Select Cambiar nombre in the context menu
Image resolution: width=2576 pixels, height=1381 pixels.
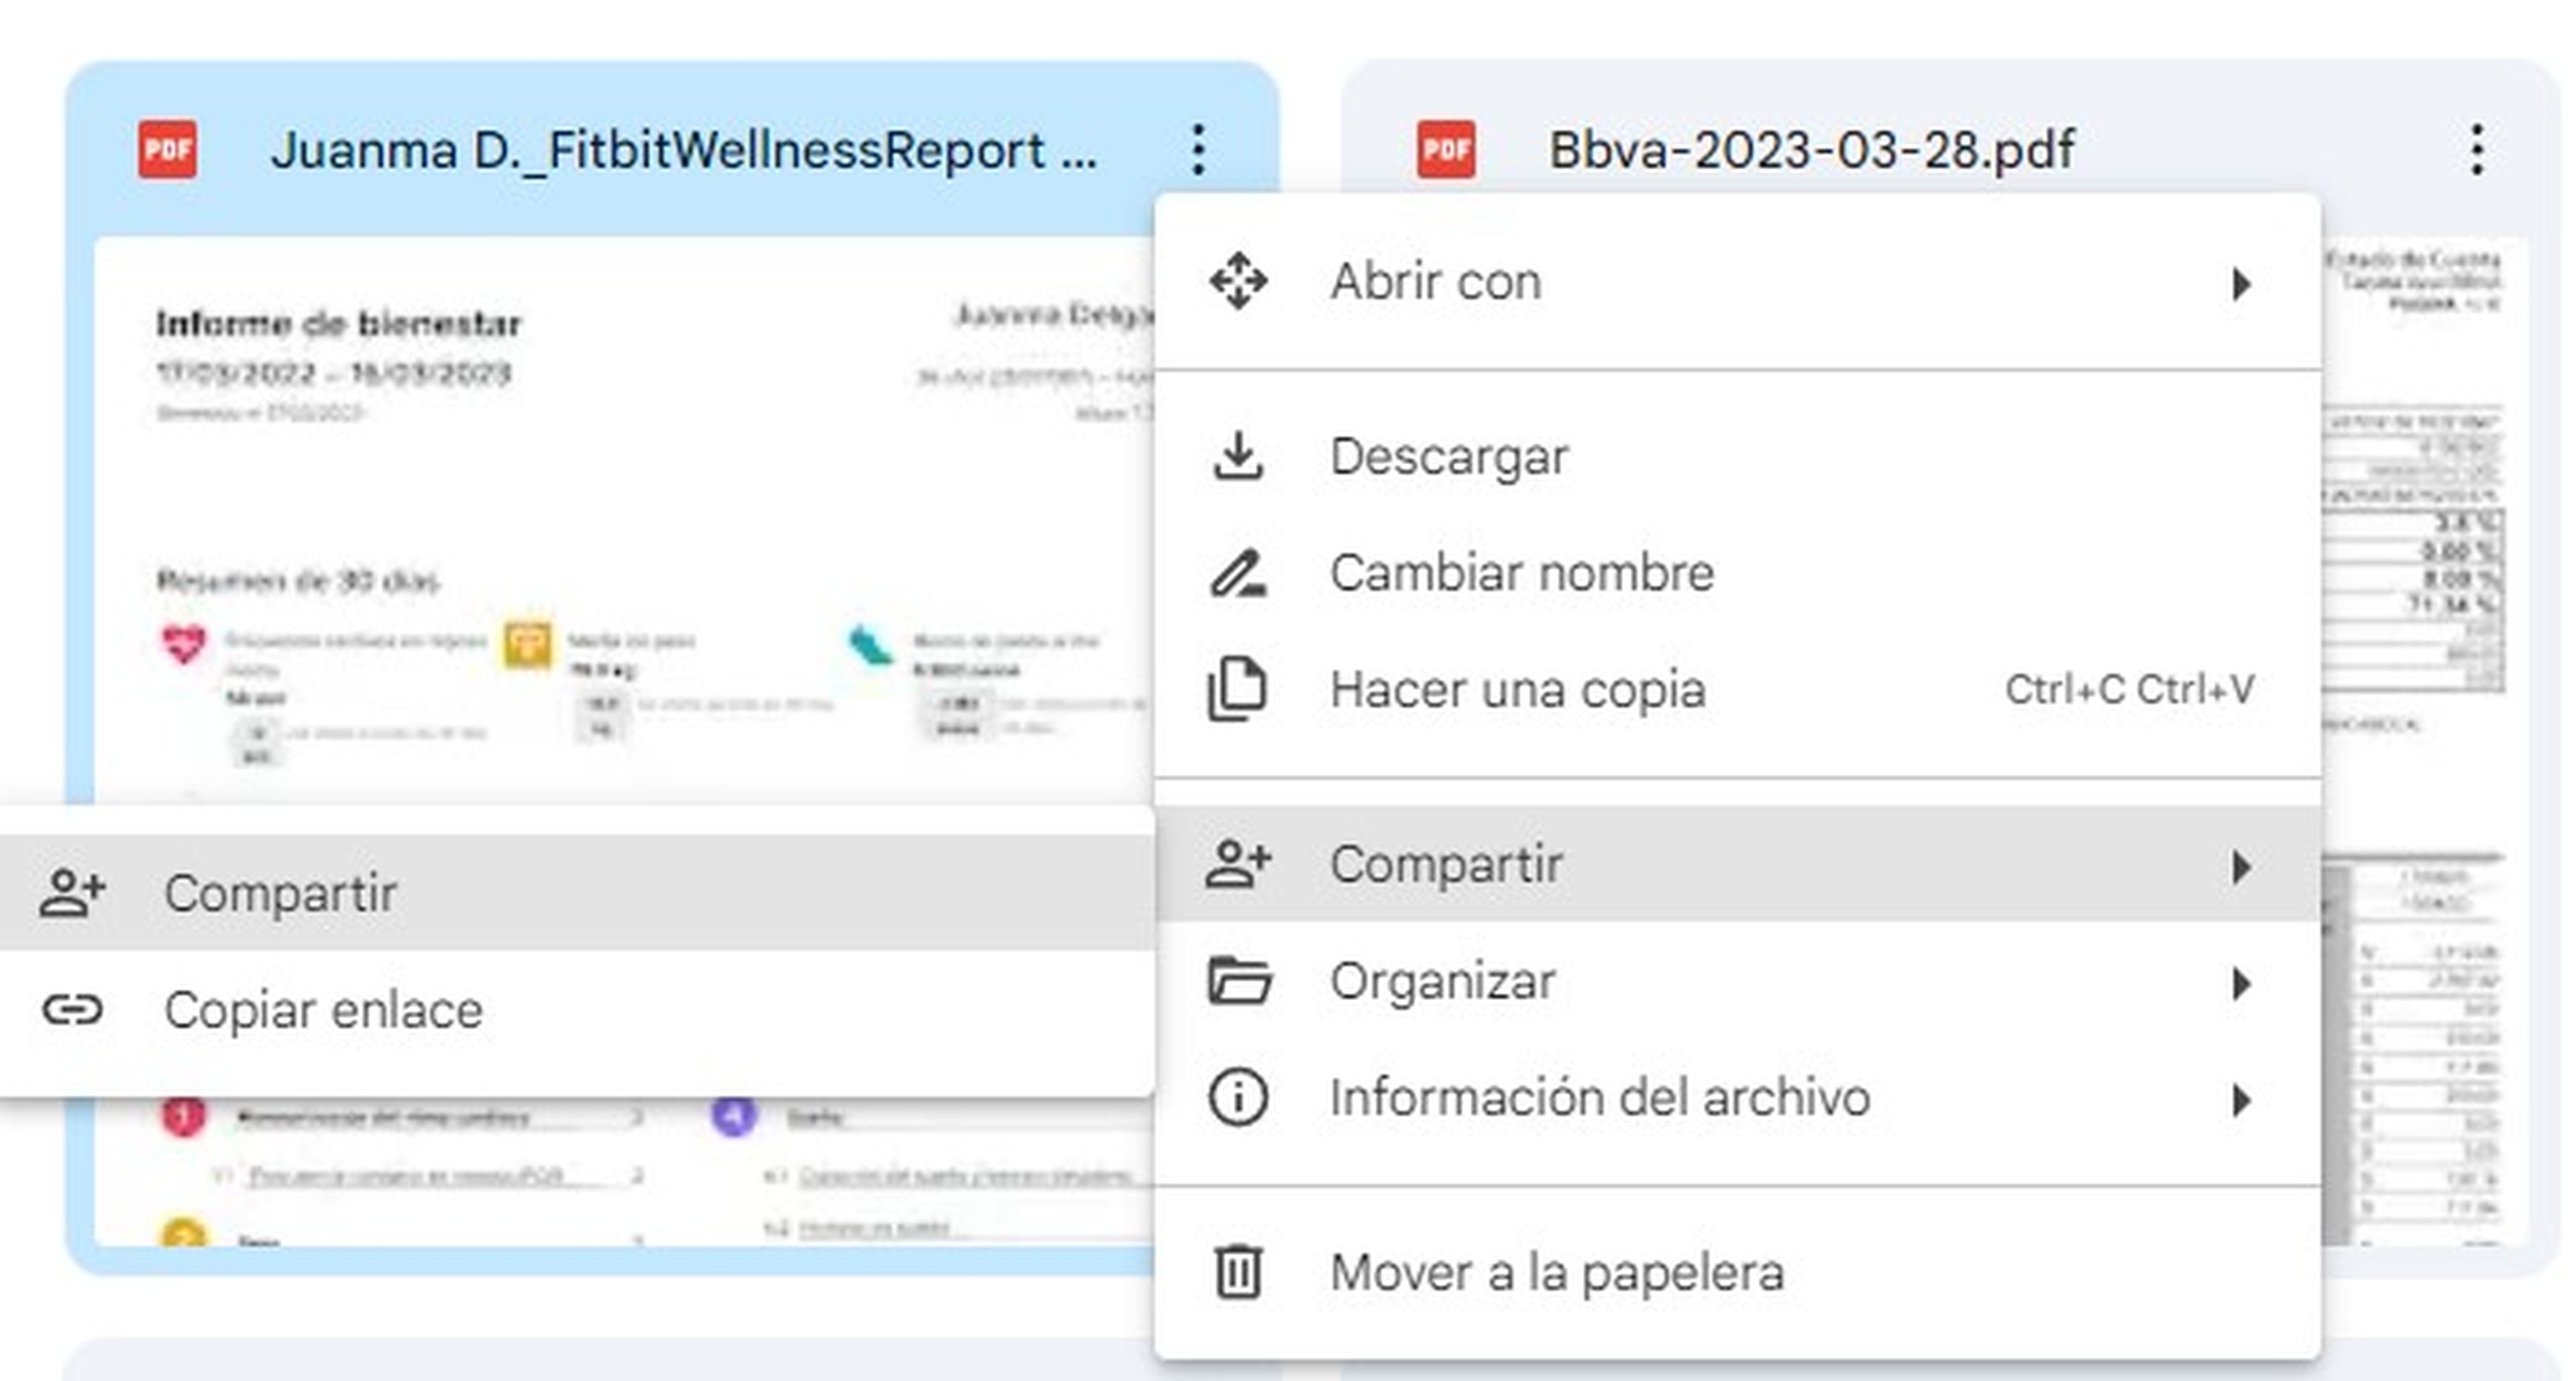coord(1737,573)
